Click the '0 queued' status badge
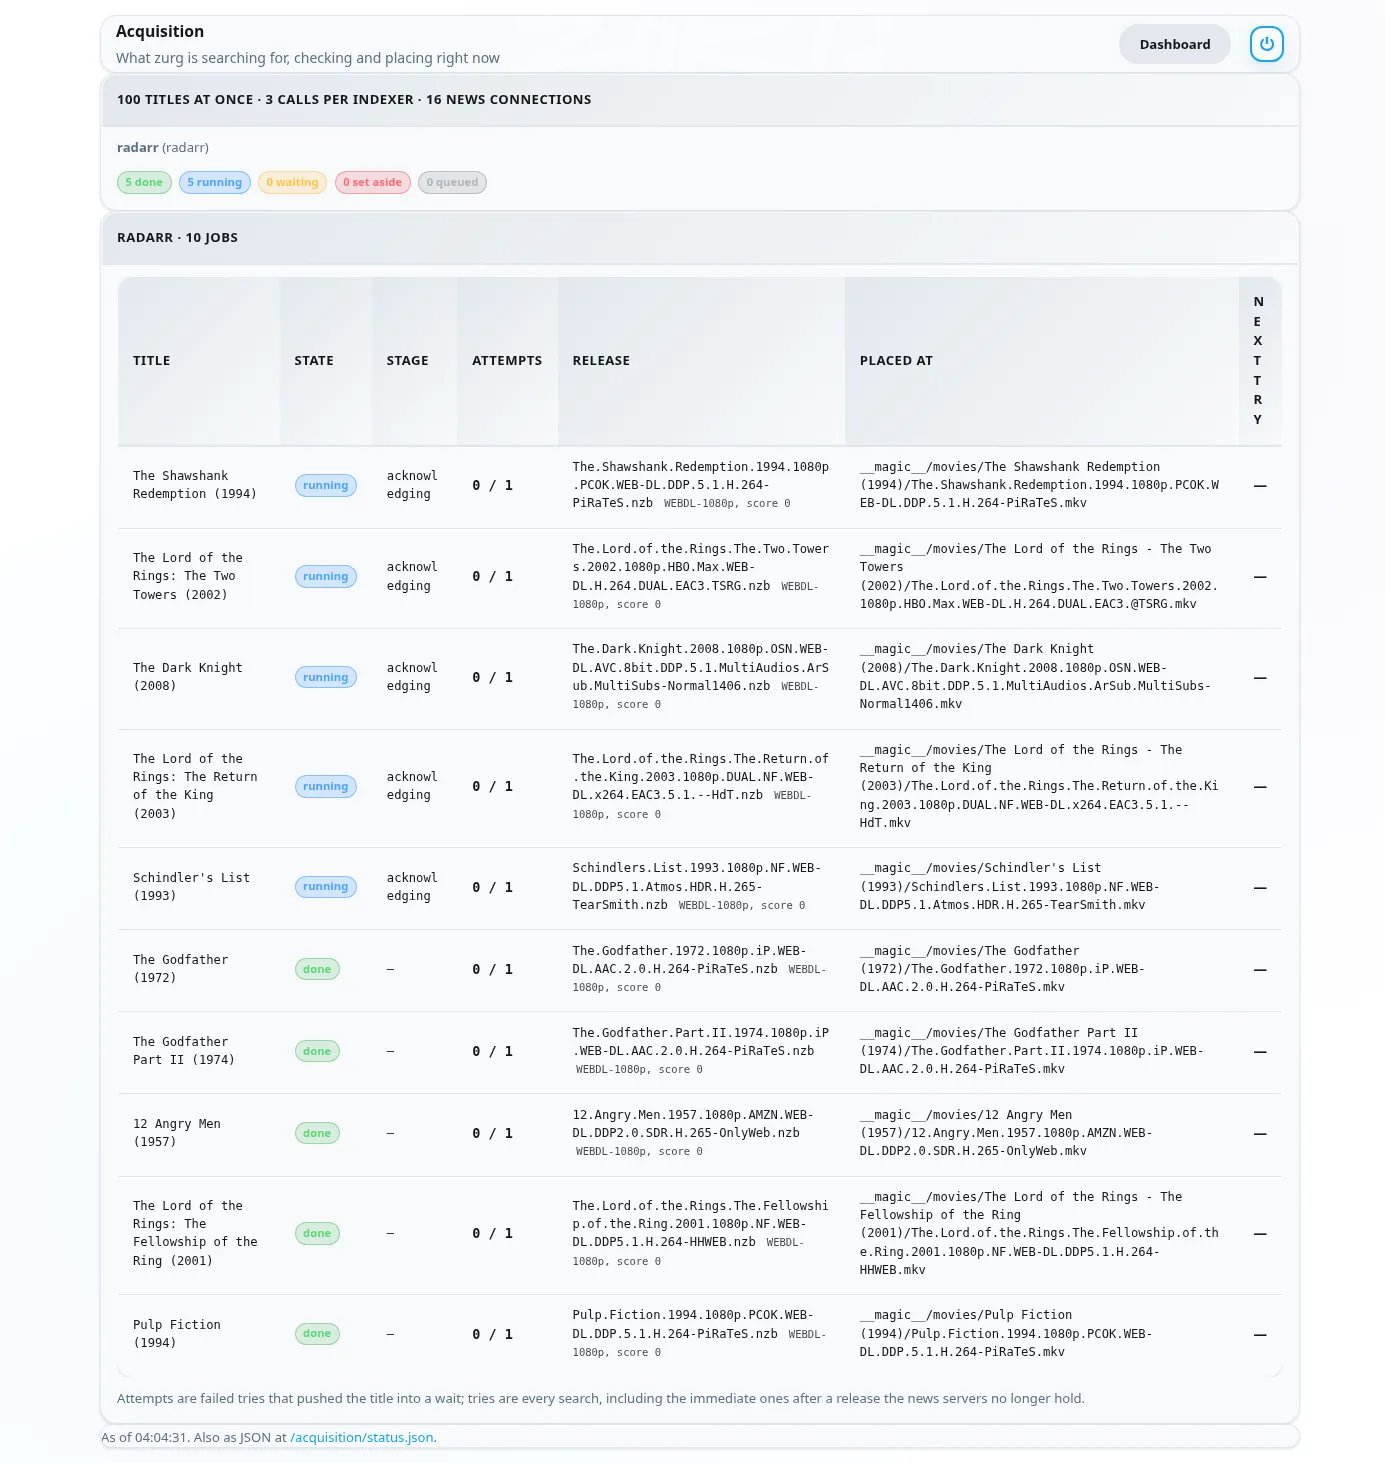The width and height of the screenshot is (1385, 1463). pyautogui.click(x=452, y=182)
